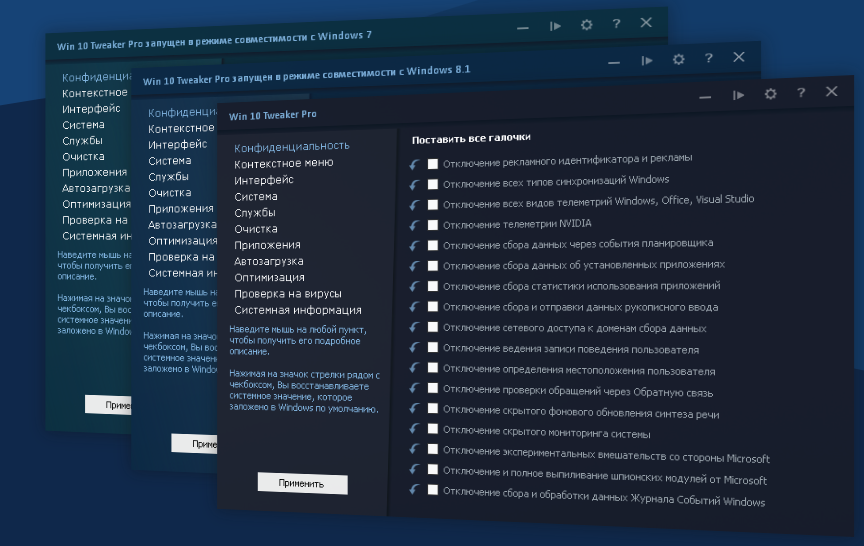
Task: Select the Конфиденциальность section in the front window
Action: point(291,147)
